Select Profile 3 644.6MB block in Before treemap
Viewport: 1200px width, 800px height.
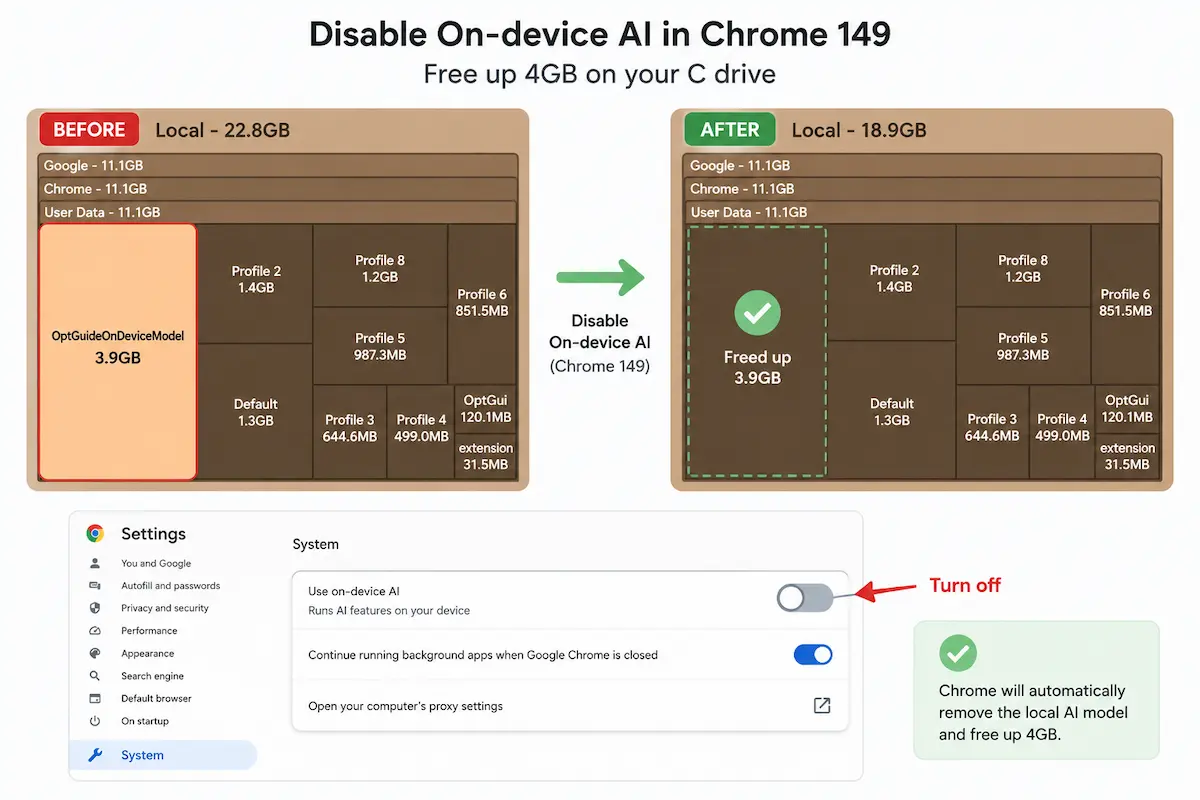click(350, 432)
